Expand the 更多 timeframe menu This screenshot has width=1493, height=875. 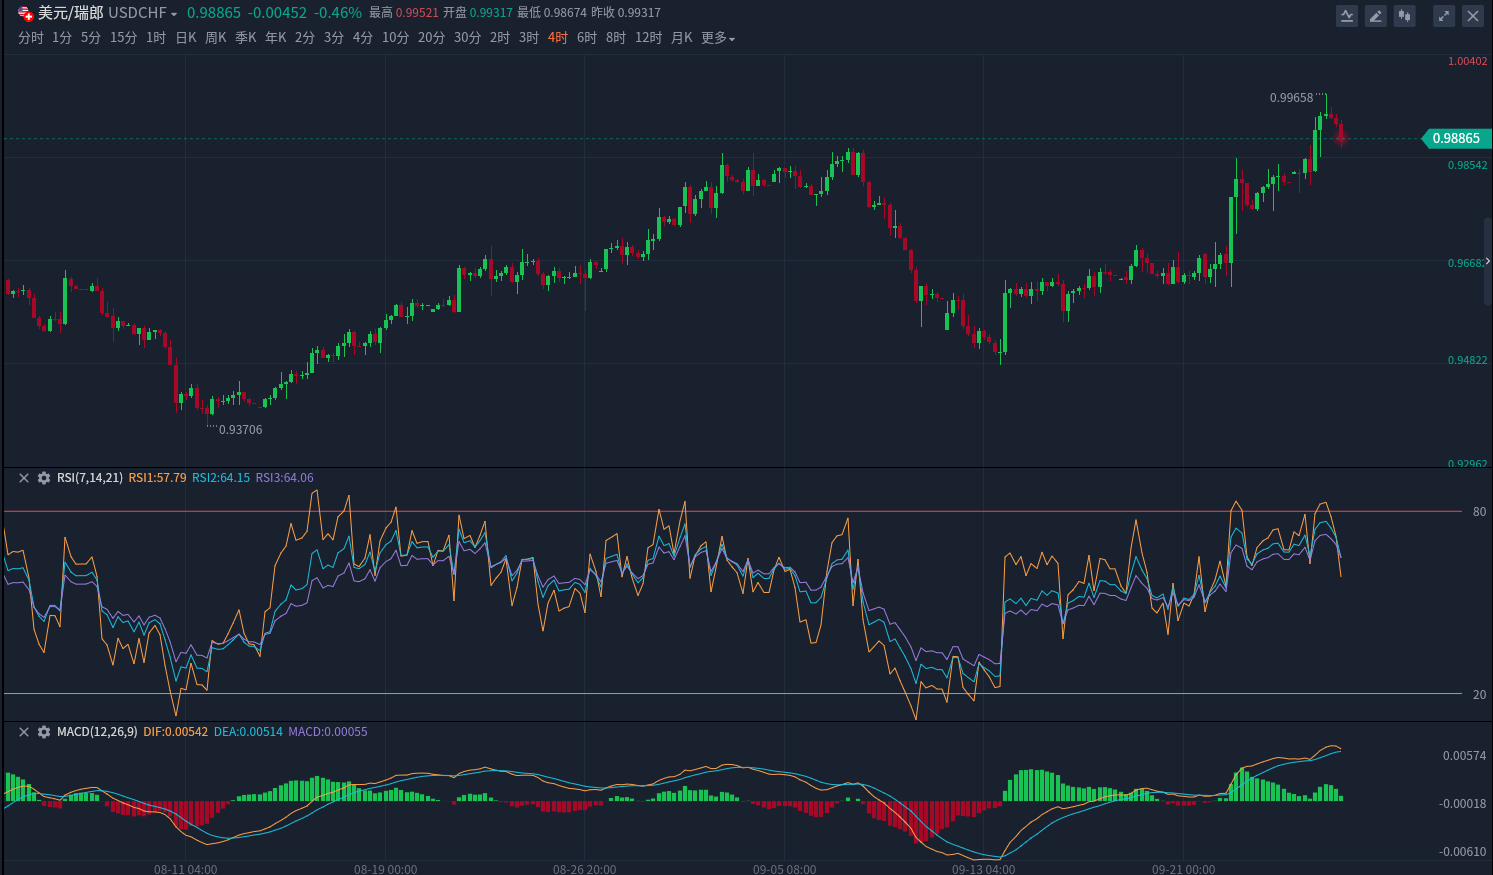[718, 38]
